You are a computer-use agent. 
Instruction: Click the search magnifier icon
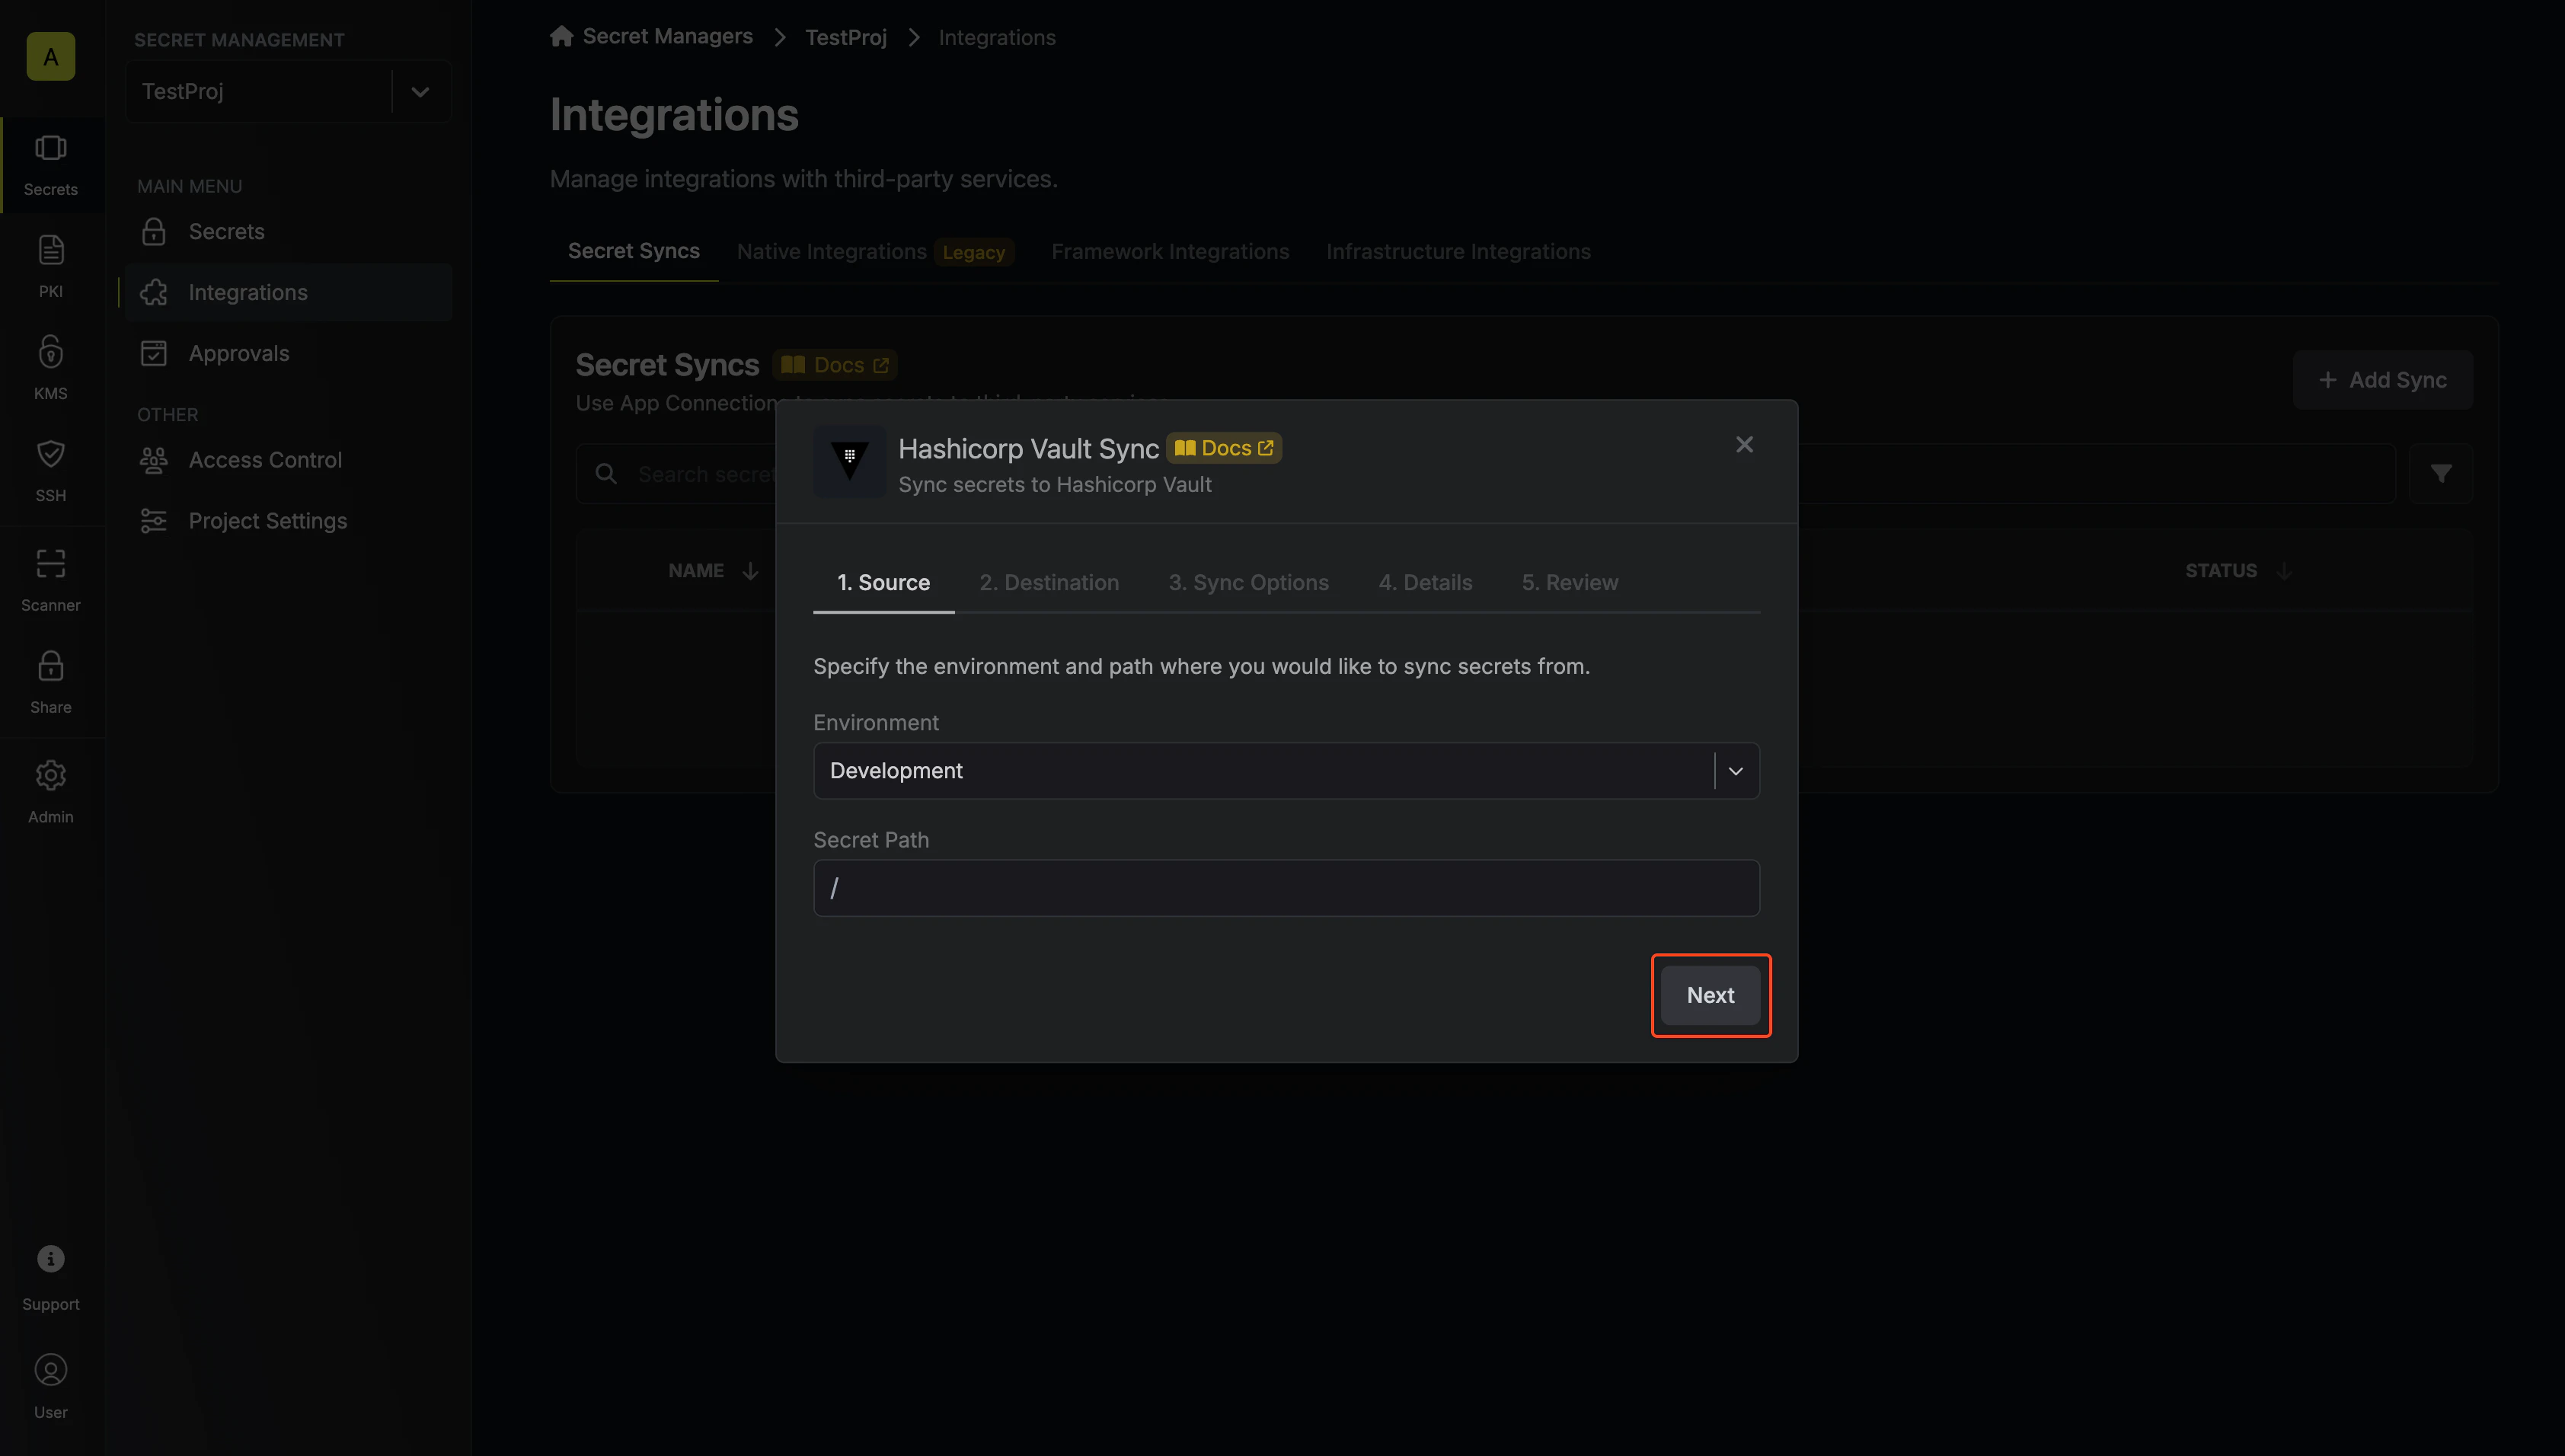click(x=606, y=474)
